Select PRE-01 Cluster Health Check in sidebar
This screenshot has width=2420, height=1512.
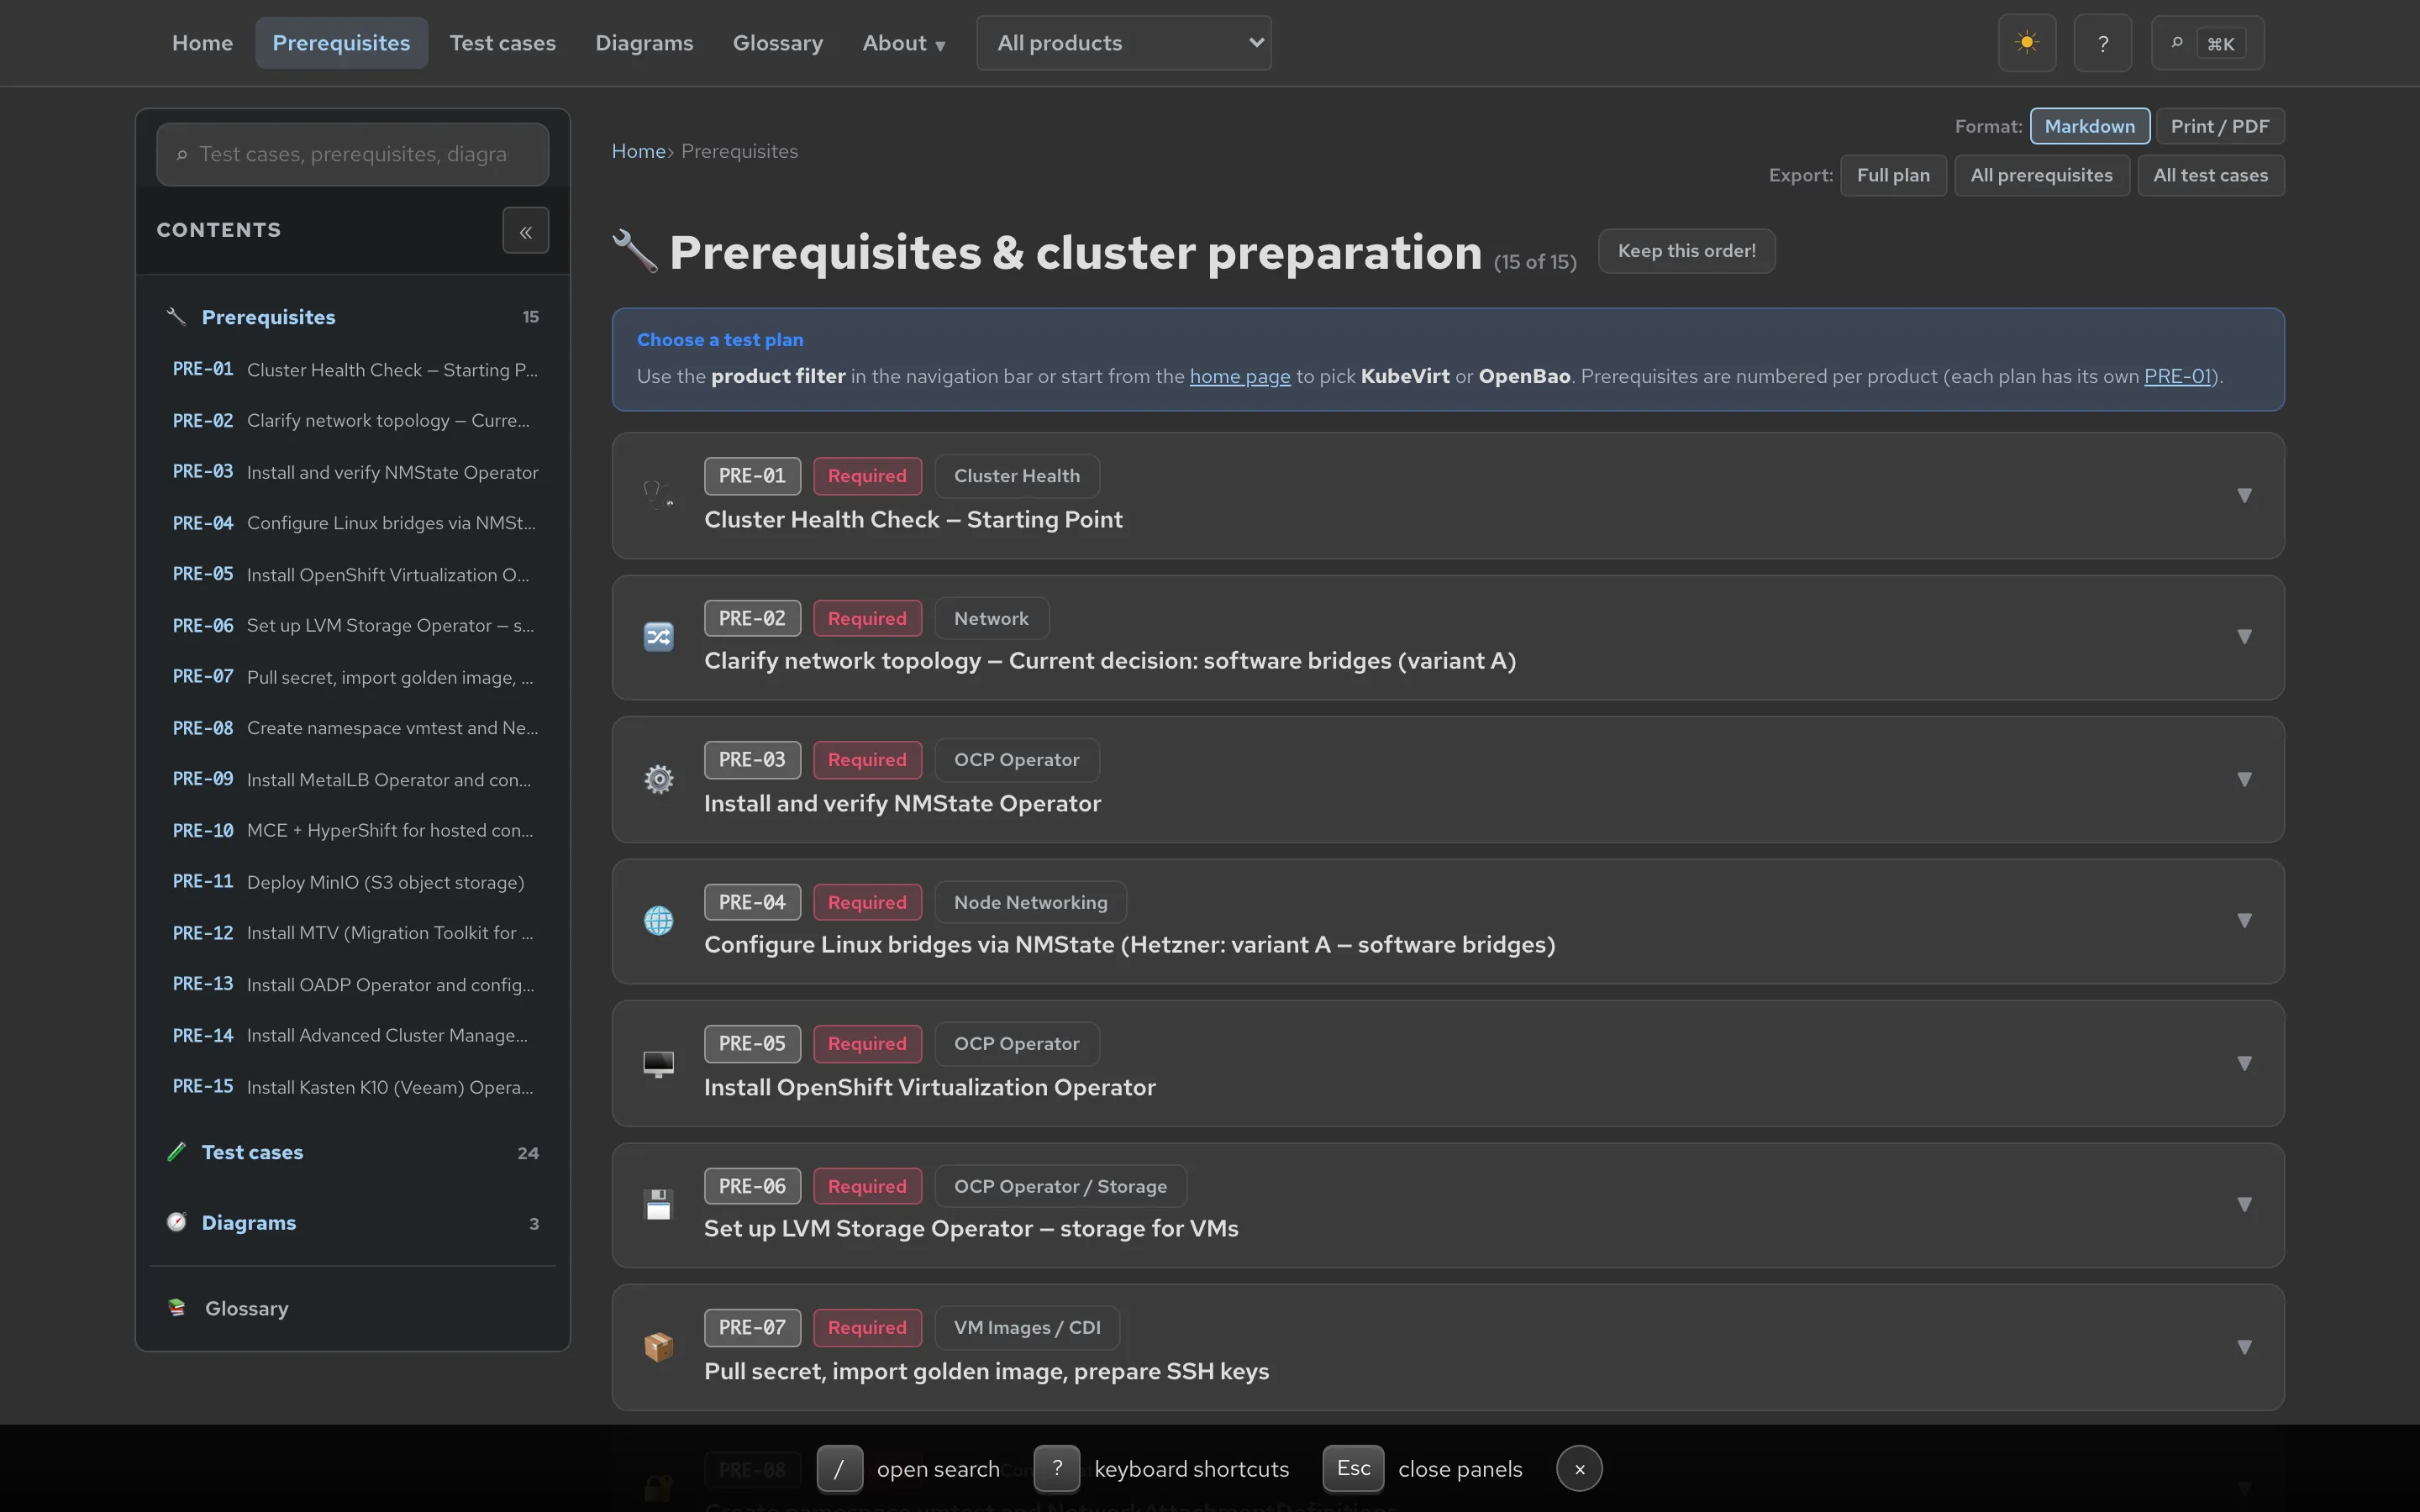coord(355,370)
